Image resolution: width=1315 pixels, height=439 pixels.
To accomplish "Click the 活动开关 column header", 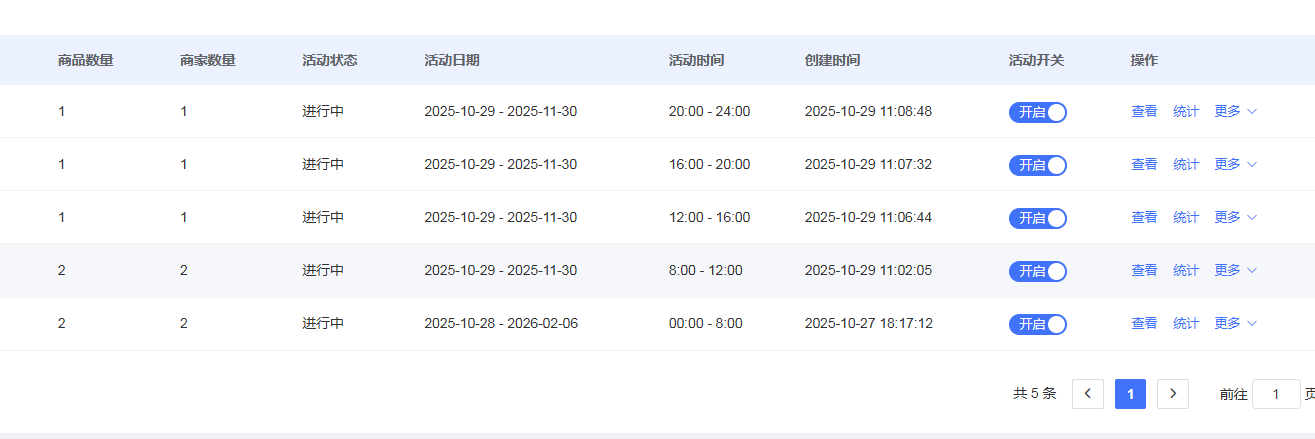I will coord(1036,60).
